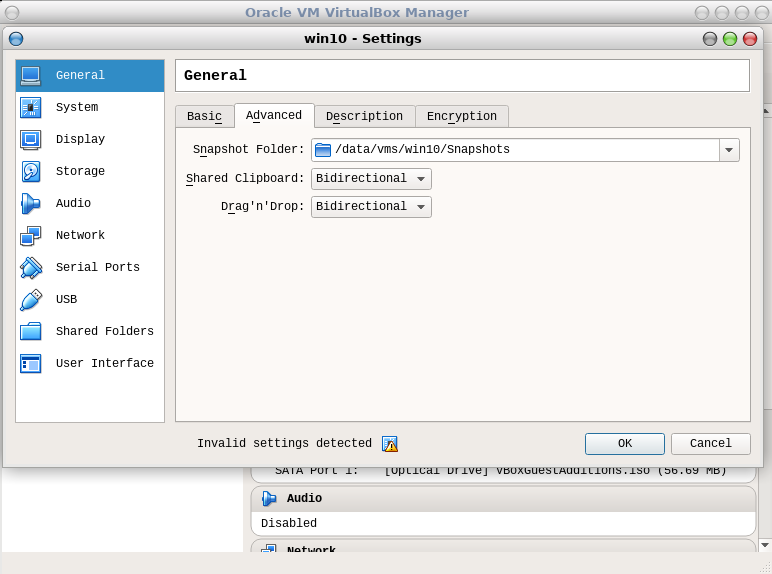The height and width of the screenshot is (574, 772).
Task: Open Network settings icon
Action: 31,236
